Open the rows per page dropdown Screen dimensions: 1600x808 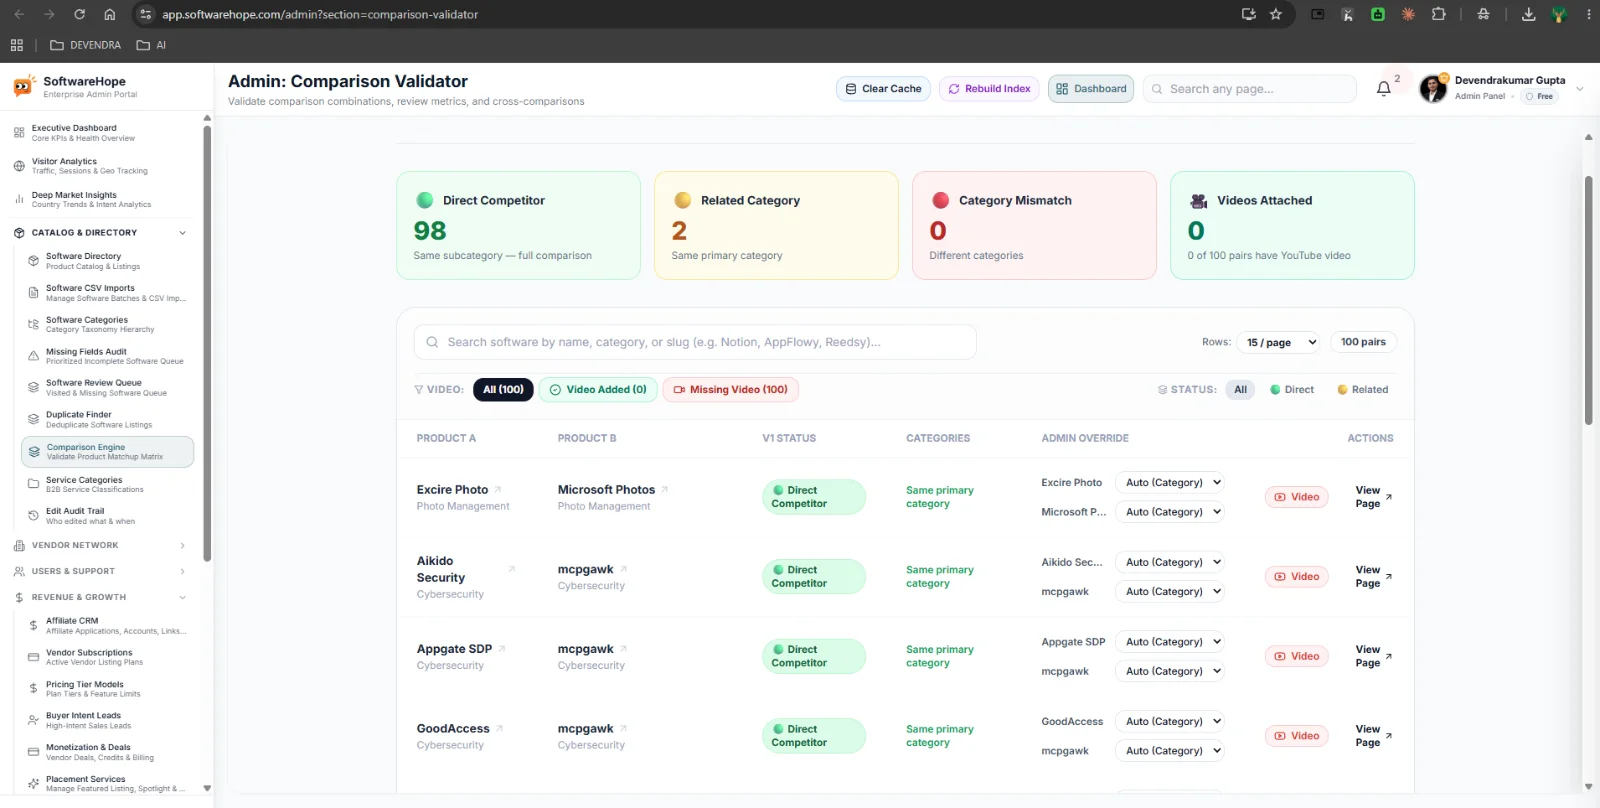1280,342
